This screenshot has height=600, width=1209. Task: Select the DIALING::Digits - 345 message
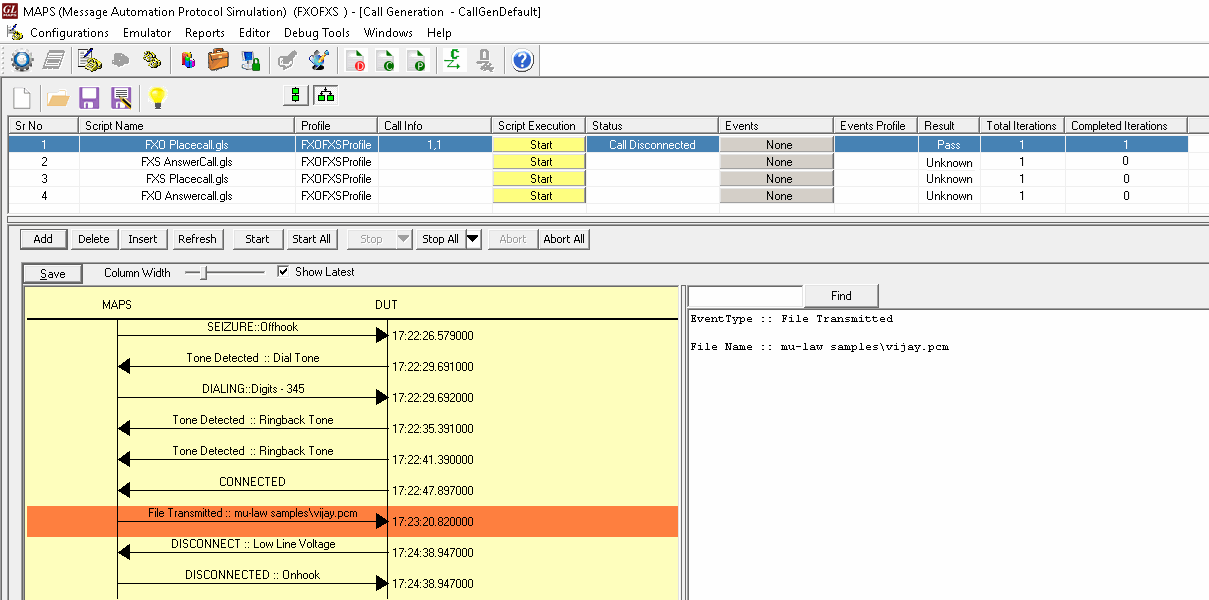[252, 389]
